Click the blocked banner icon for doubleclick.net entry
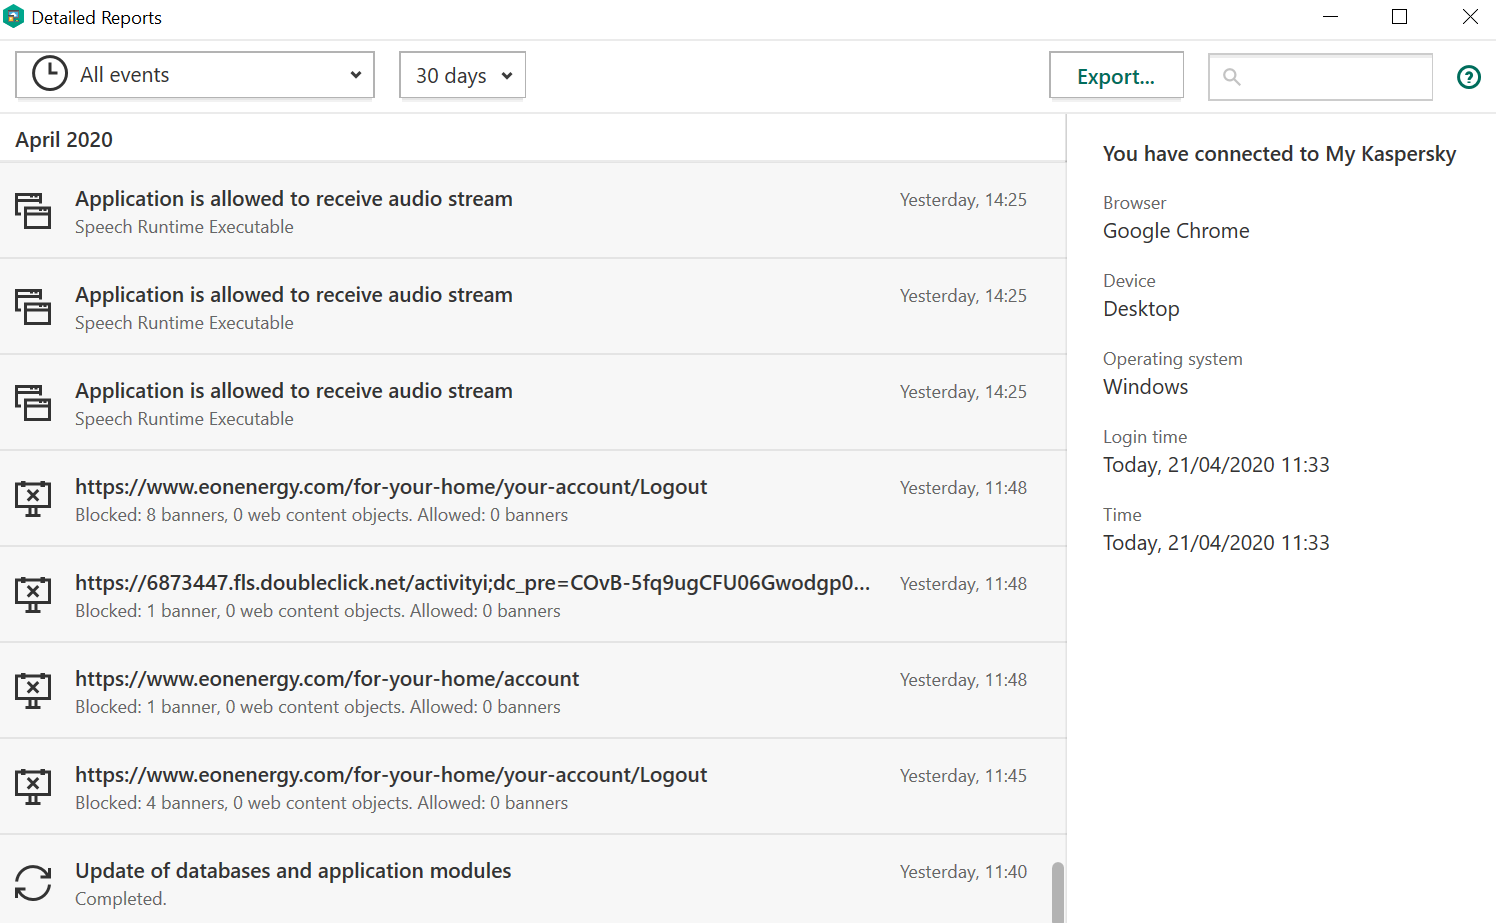The width and height of the screenshot is (1496, 923). [33, 594]
